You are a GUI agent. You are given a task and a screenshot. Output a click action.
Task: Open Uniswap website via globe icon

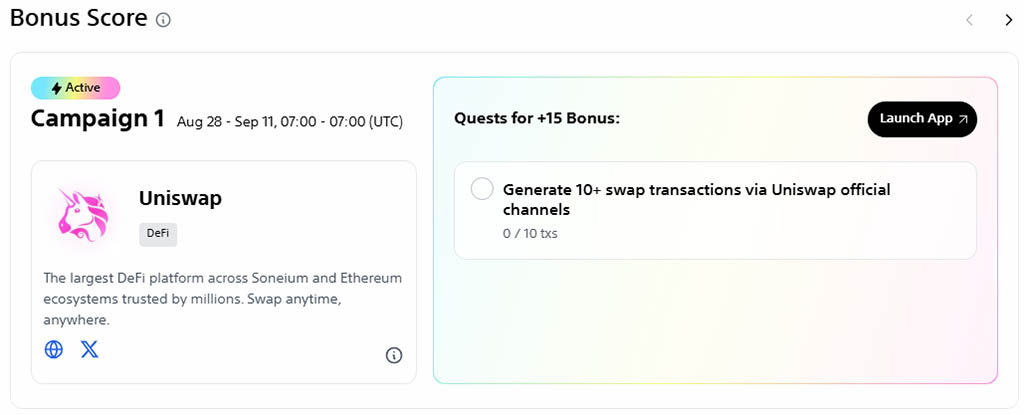pyautogui.click(x=54, y=349)
